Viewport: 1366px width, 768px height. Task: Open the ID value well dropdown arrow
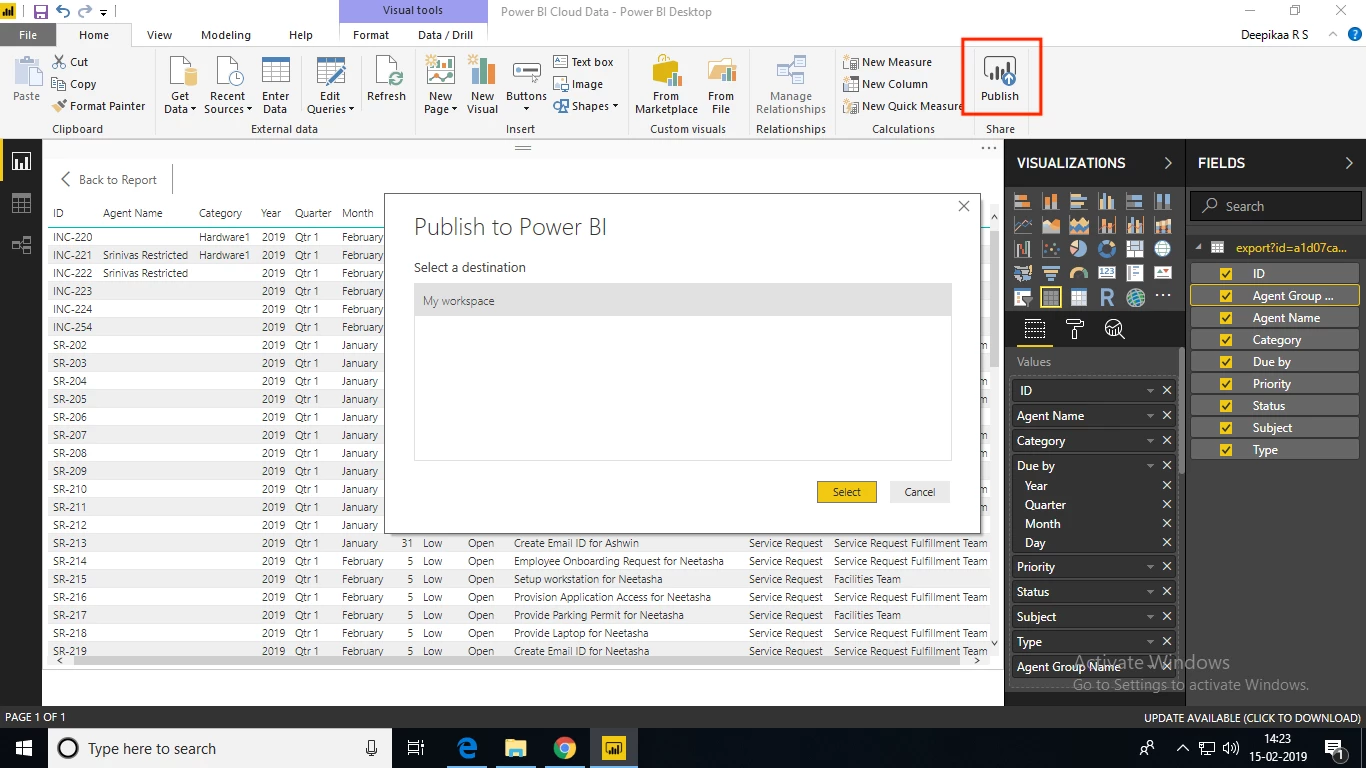pyautogui.click(x=1150, y=391)
